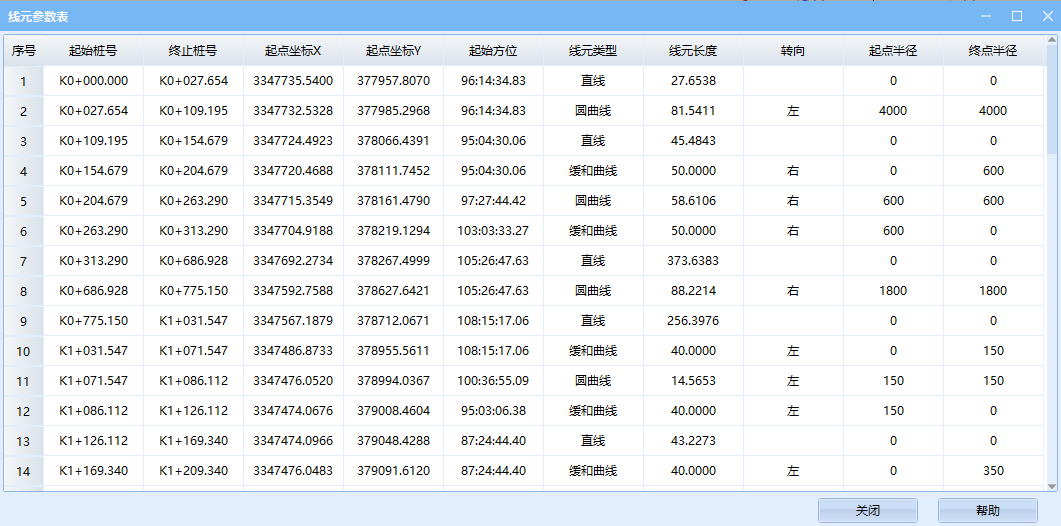Click the 关闭 button
1061x526 pixels.
[867, 510]
